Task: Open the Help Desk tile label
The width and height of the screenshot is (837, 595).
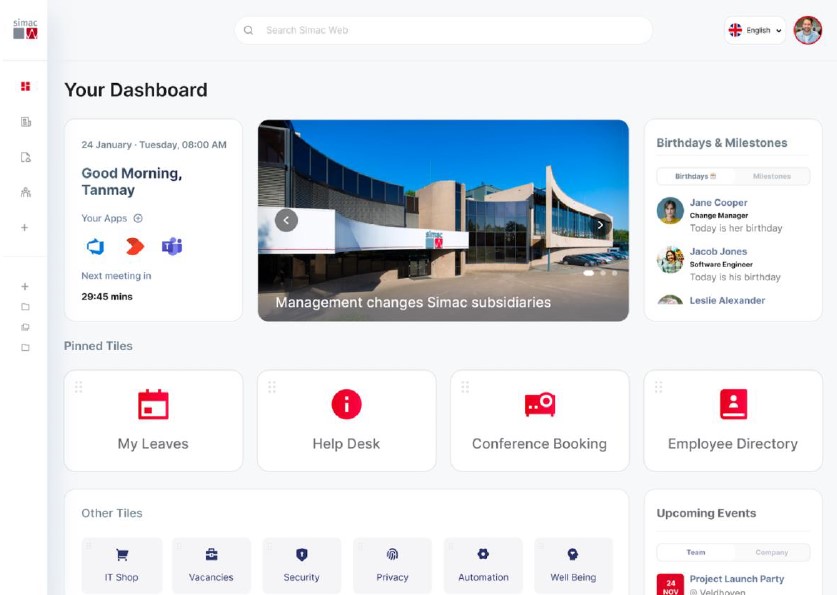Action: point(346,444)
